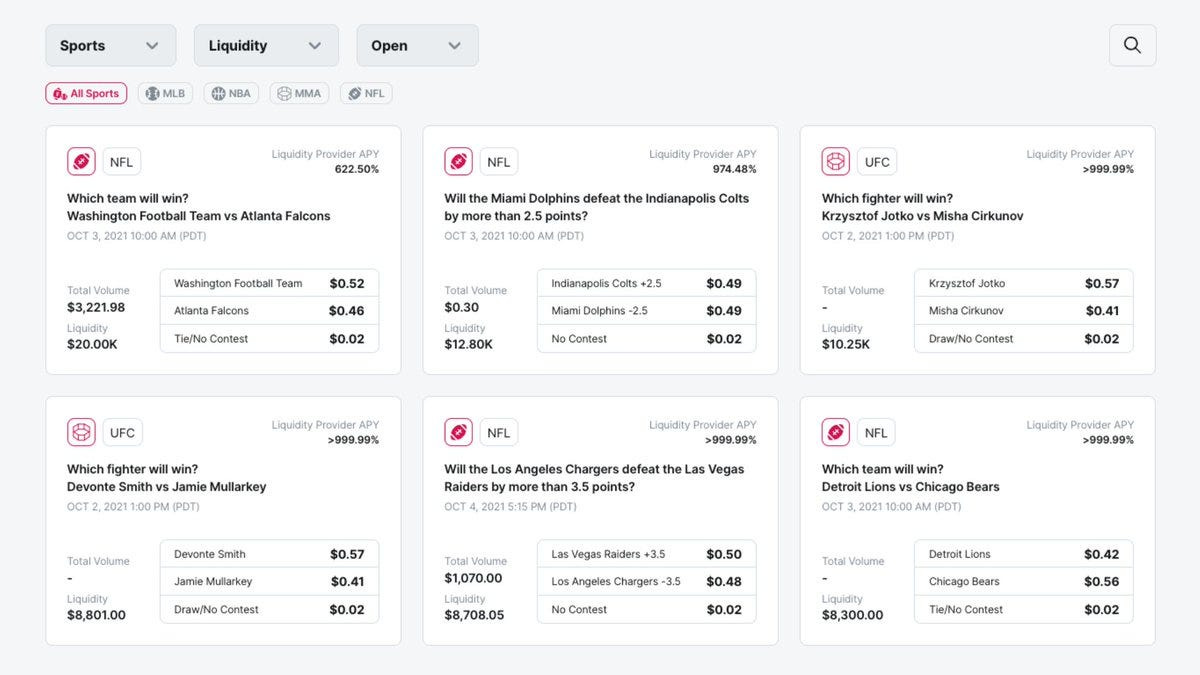Click $20.00K liquidity value
This screenshot has width=1200, height=675.
point(92,344)
